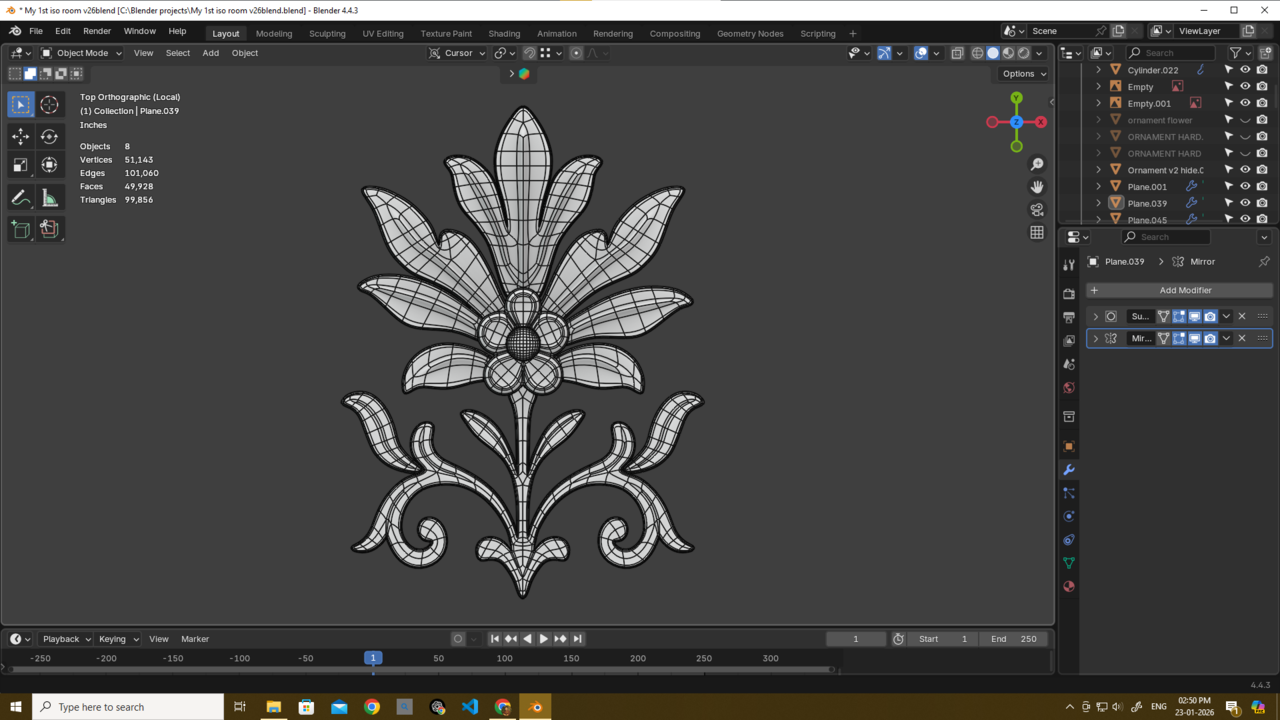Viewport: 1280px width, 720px height.
Task: Open the Object Data properties tab
Action: point(1069,563)
